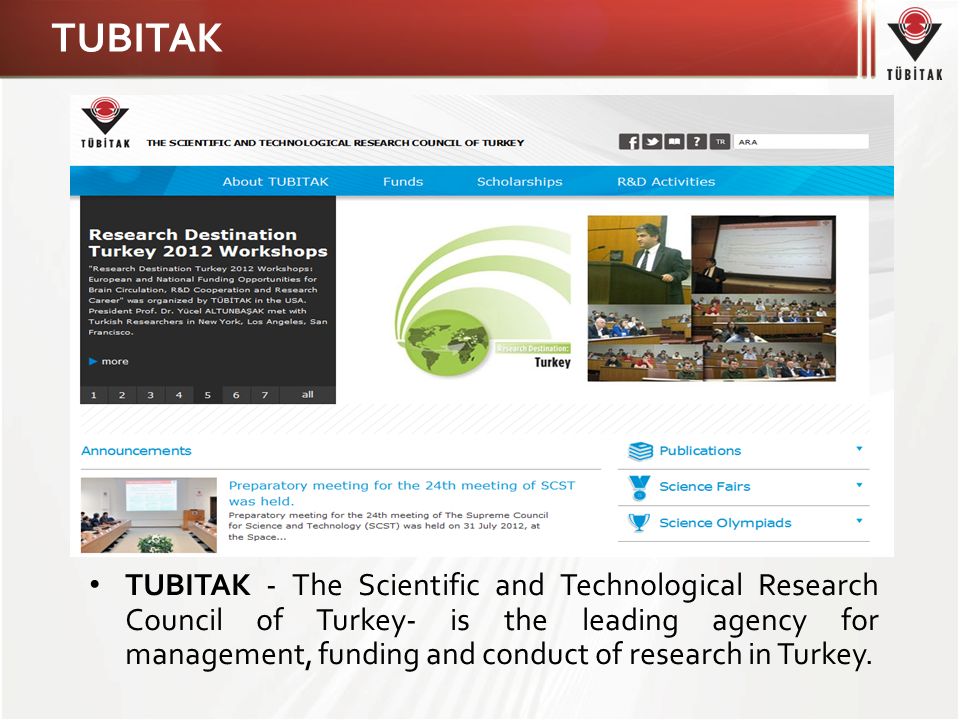Image resolution: width=960 pixels, height=720 pixels.
Task: Open the Scholarships menu
Action: point(520,182)
